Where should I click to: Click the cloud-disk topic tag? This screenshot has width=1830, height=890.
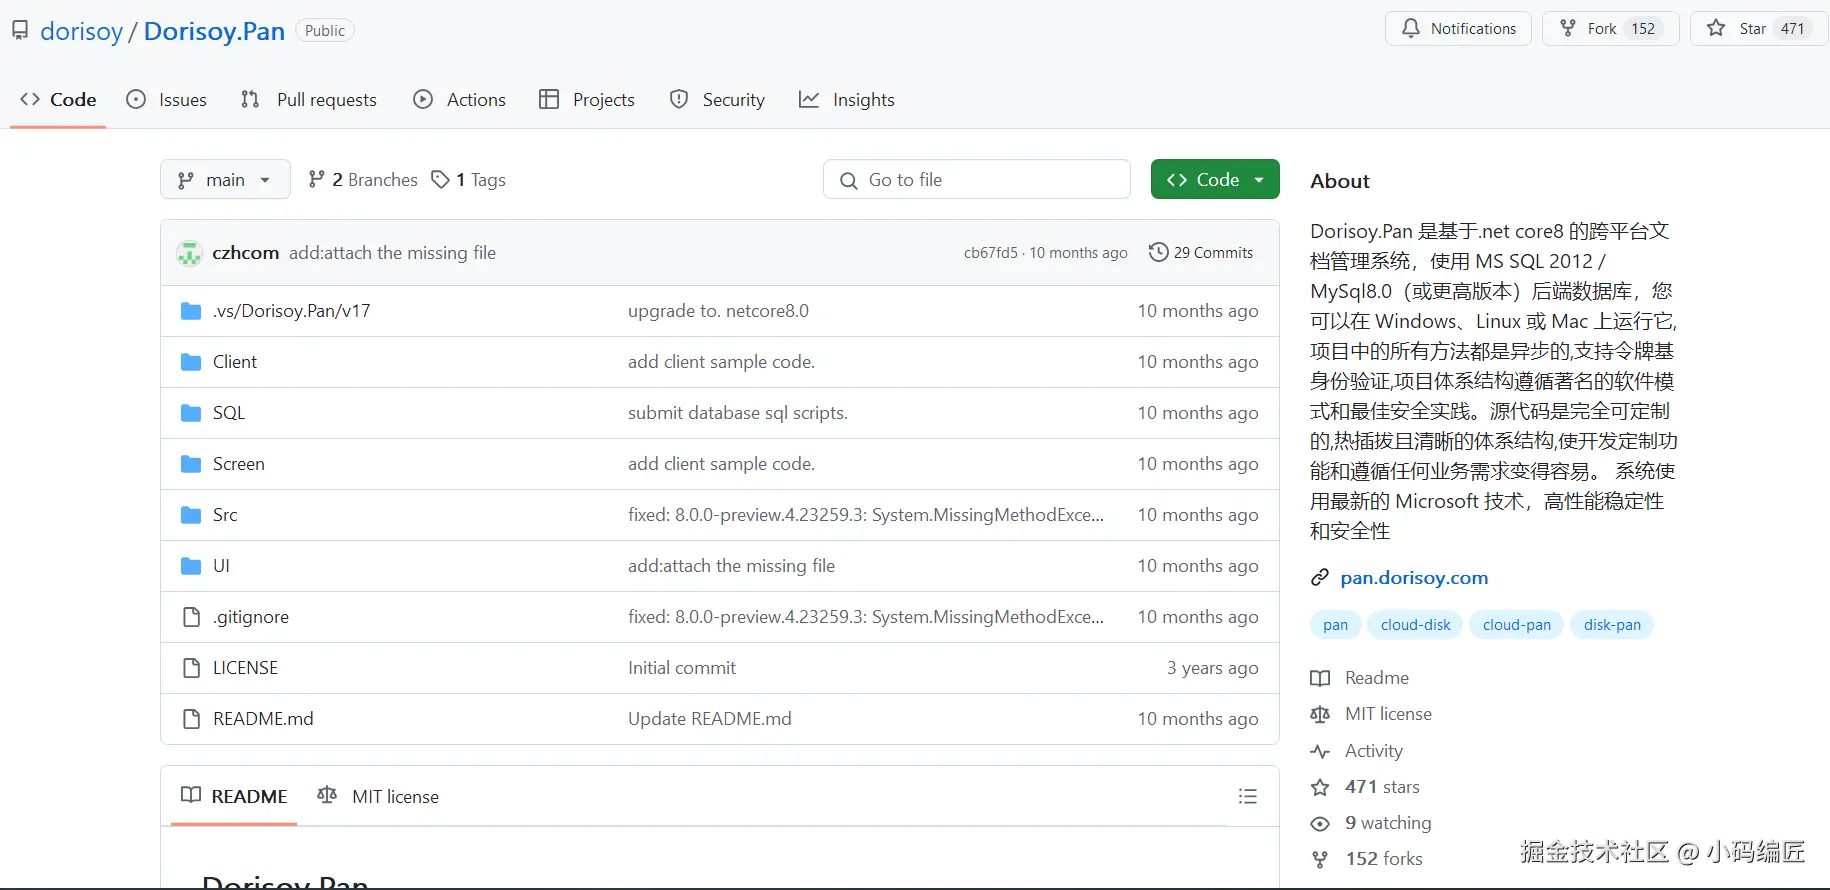point(1415,625)
